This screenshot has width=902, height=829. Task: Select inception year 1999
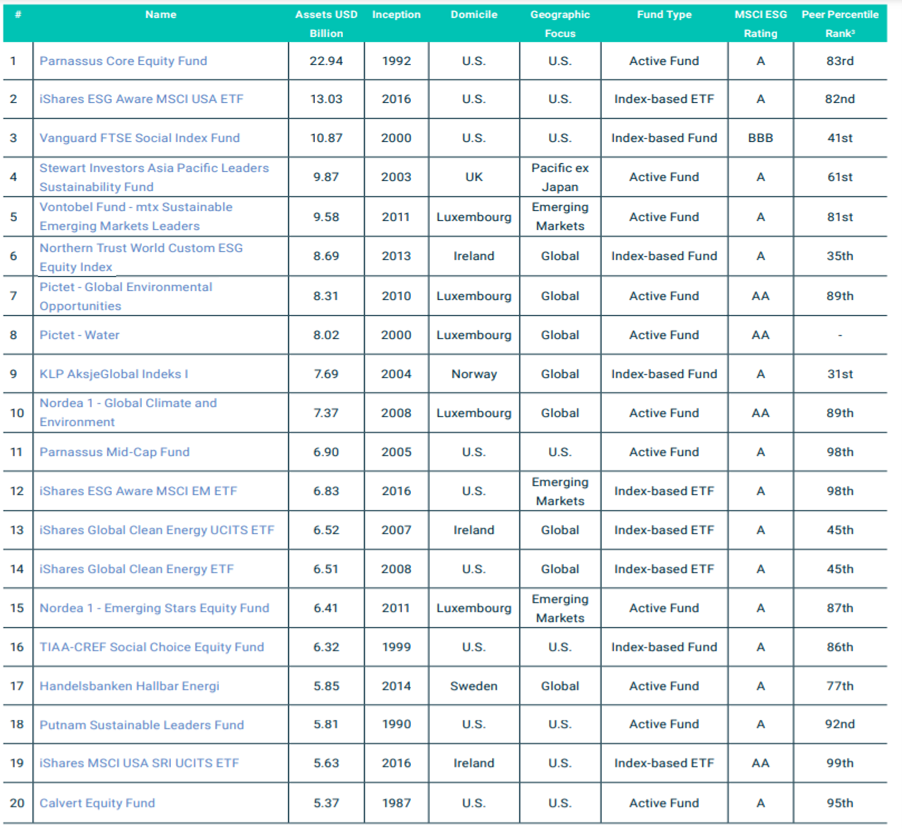(396, 647)
